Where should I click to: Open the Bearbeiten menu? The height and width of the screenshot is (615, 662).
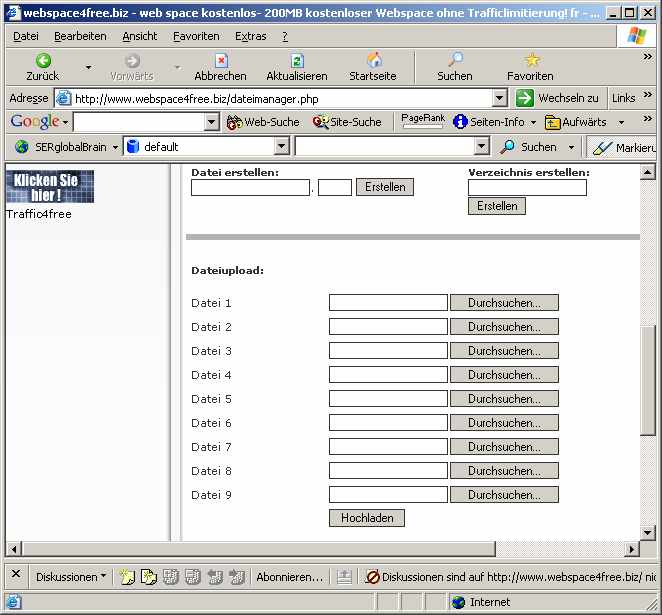(80, 36)
